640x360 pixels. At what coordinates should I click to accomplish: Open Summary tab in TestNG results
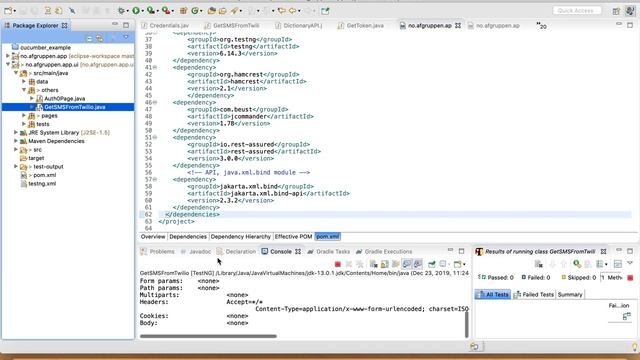(x=570, y=294)
